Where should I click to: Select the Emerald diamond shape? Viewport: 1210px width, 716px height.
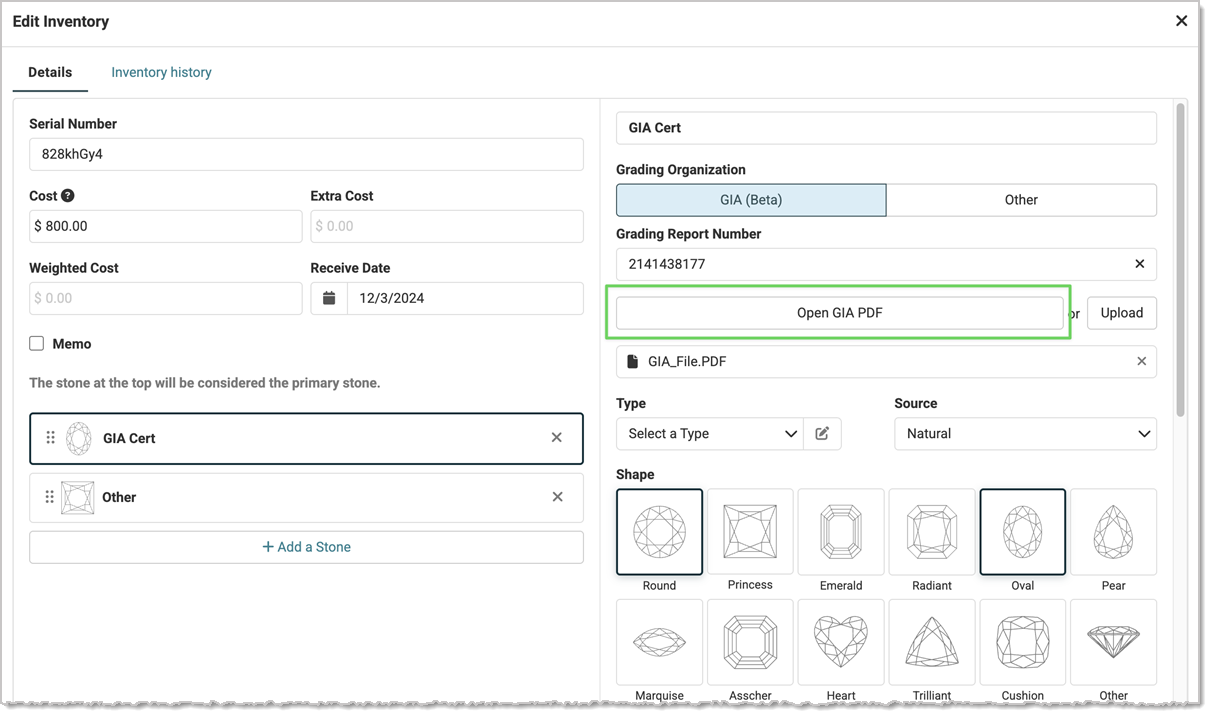coord(841,532)
